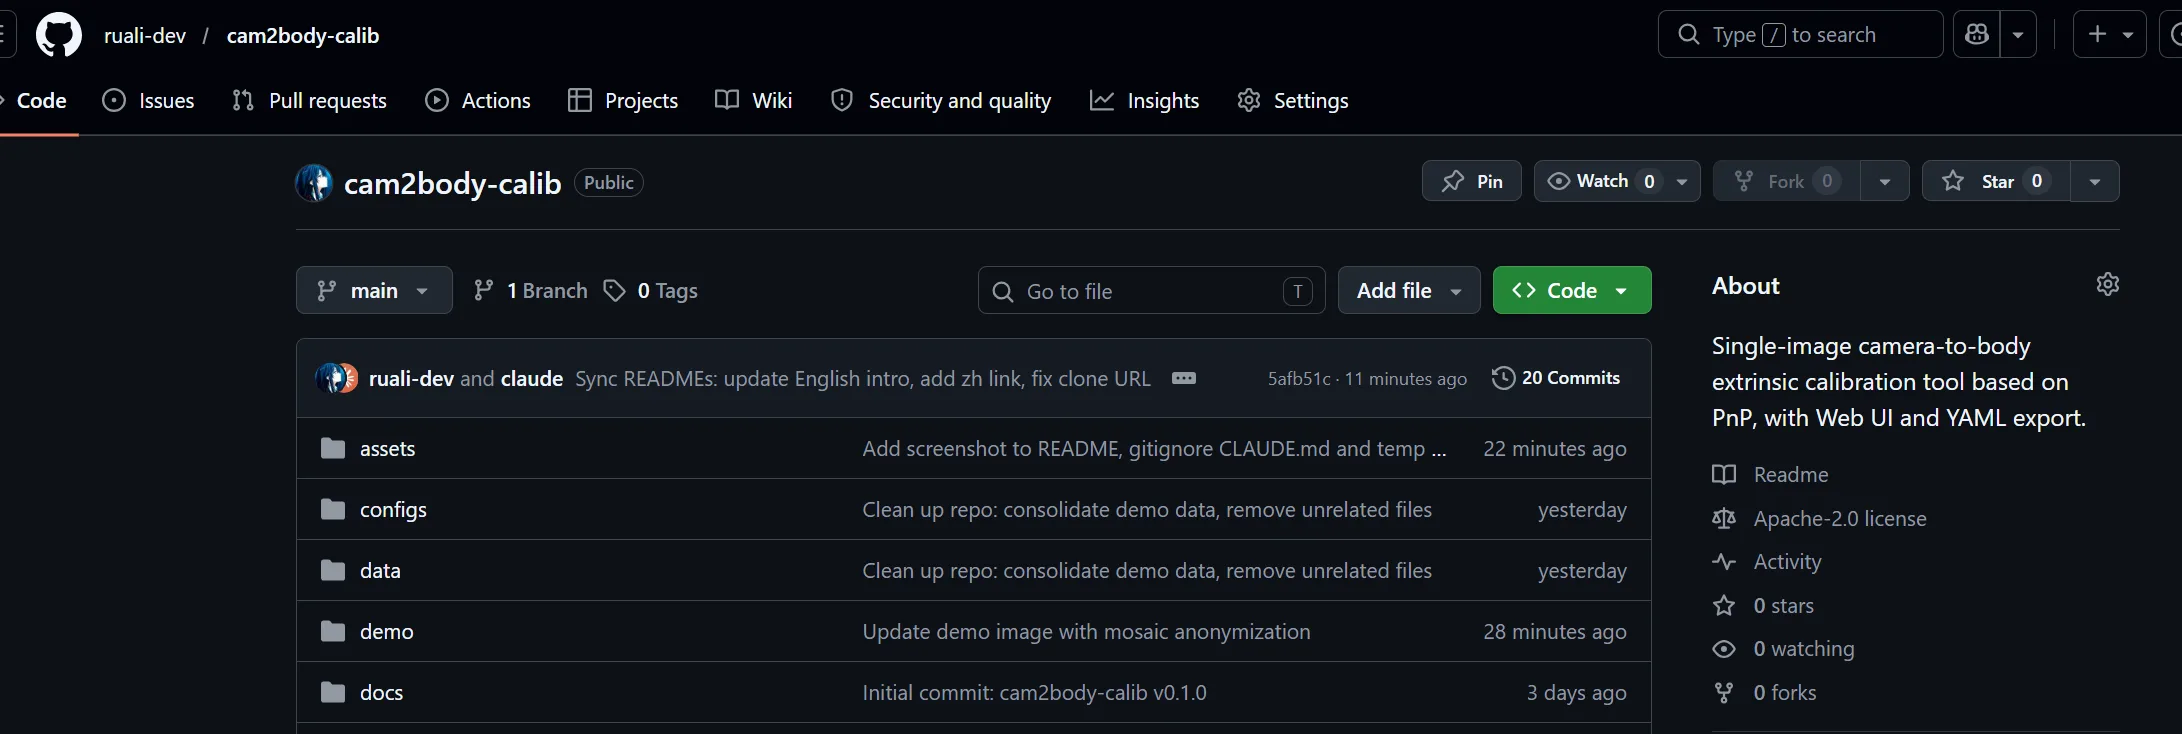Open the Wiki tab

point(754,100)
